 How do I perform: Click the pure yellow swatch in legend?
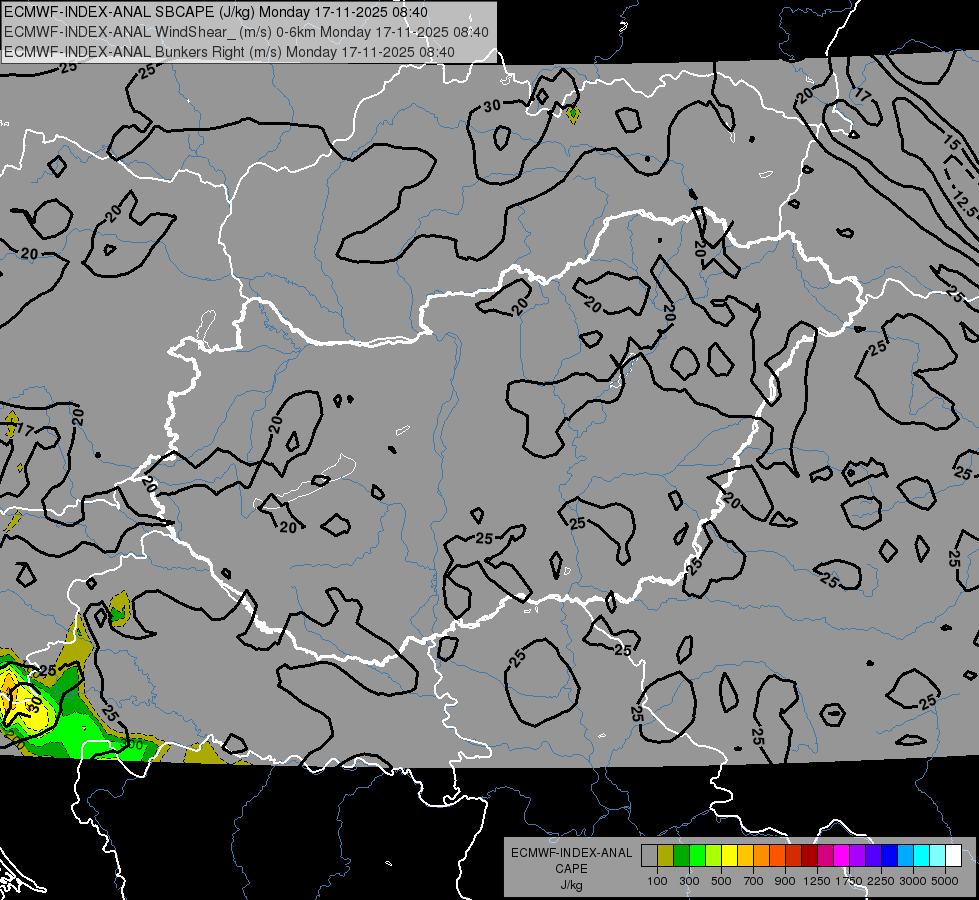tap(729, 855)
